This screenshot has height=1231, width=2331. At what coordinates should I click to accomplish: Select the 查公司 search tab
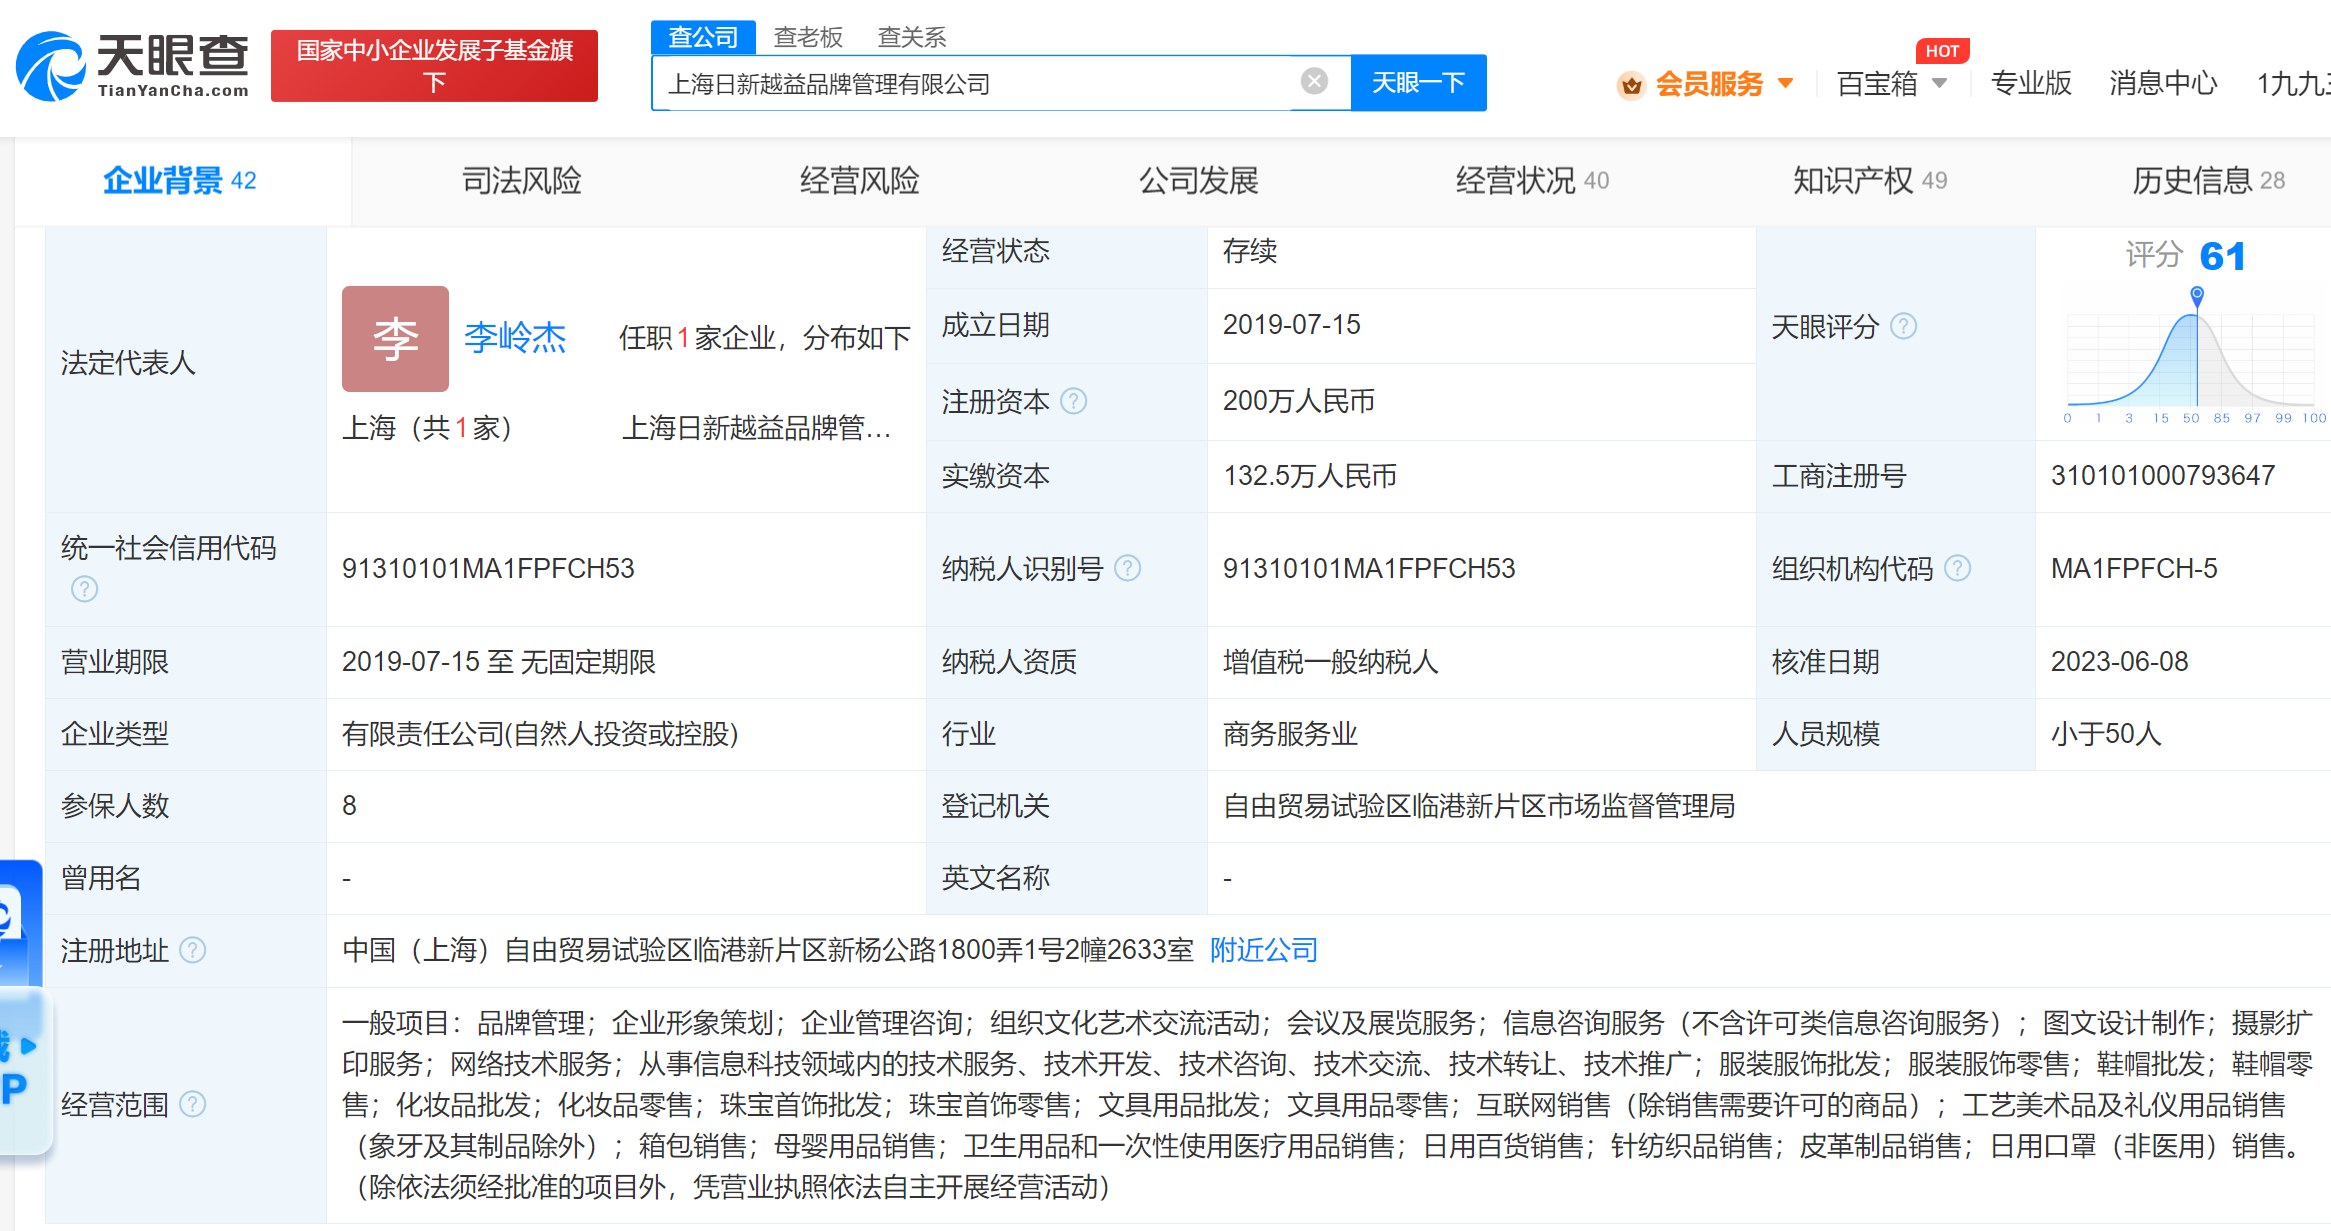coord(703,37)
